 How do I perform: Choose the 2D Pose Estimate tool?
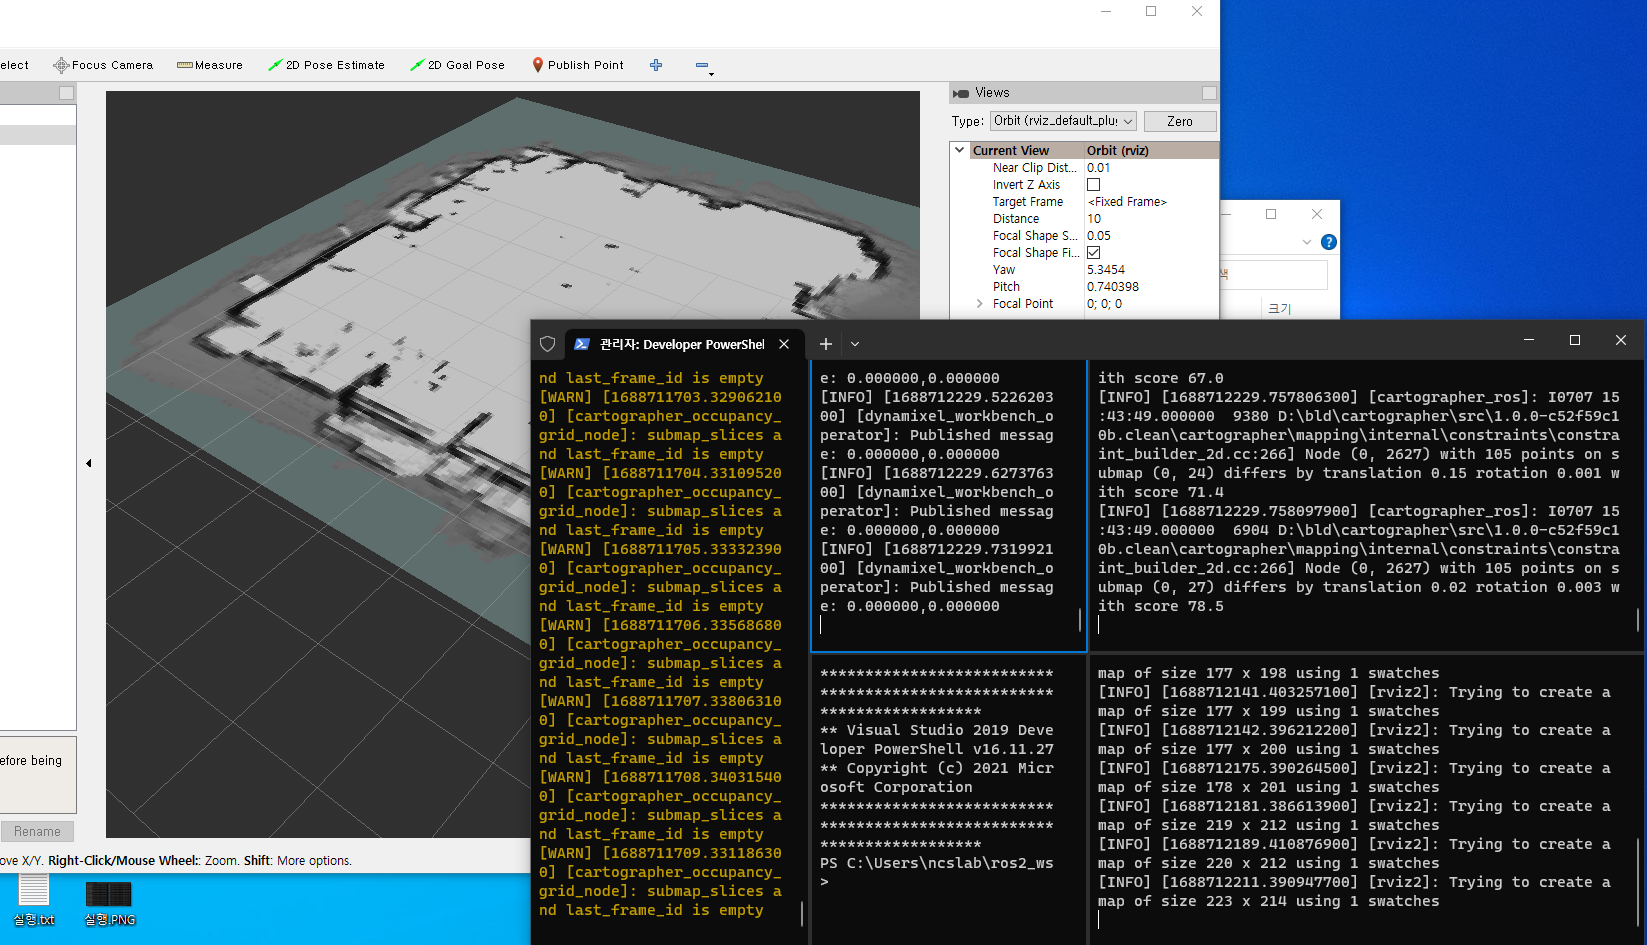[x=326, y=65]
